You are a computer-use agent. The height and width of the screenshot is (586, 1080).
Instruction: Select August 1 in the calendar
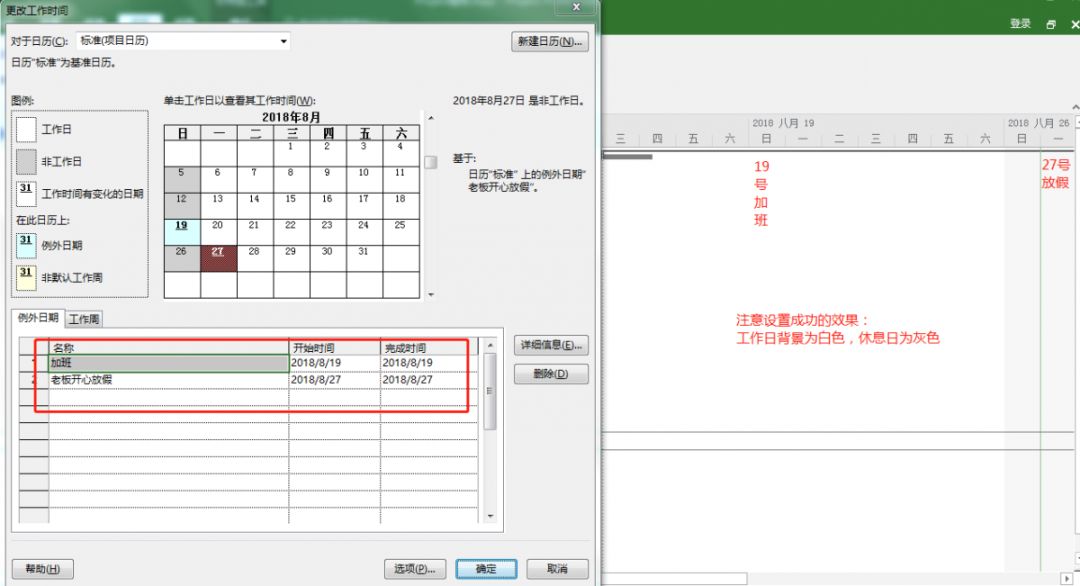(x=291, y=154)
